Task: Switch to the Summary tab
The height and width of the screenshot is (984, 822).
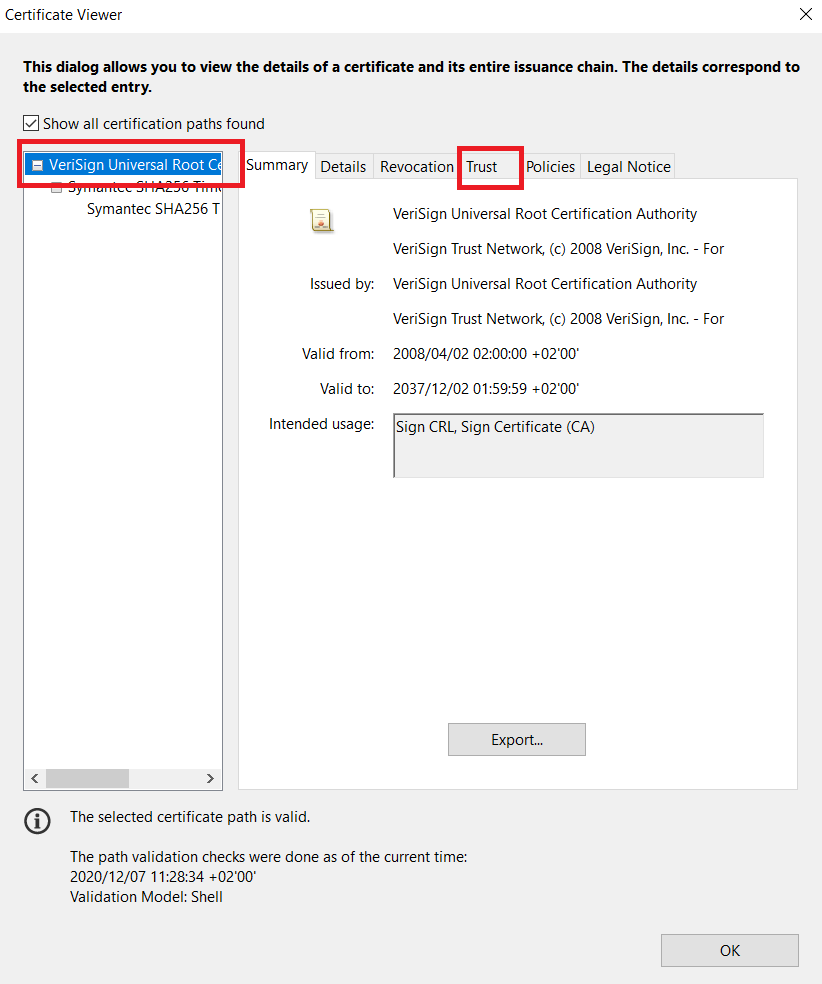Action: pos(277,165)
